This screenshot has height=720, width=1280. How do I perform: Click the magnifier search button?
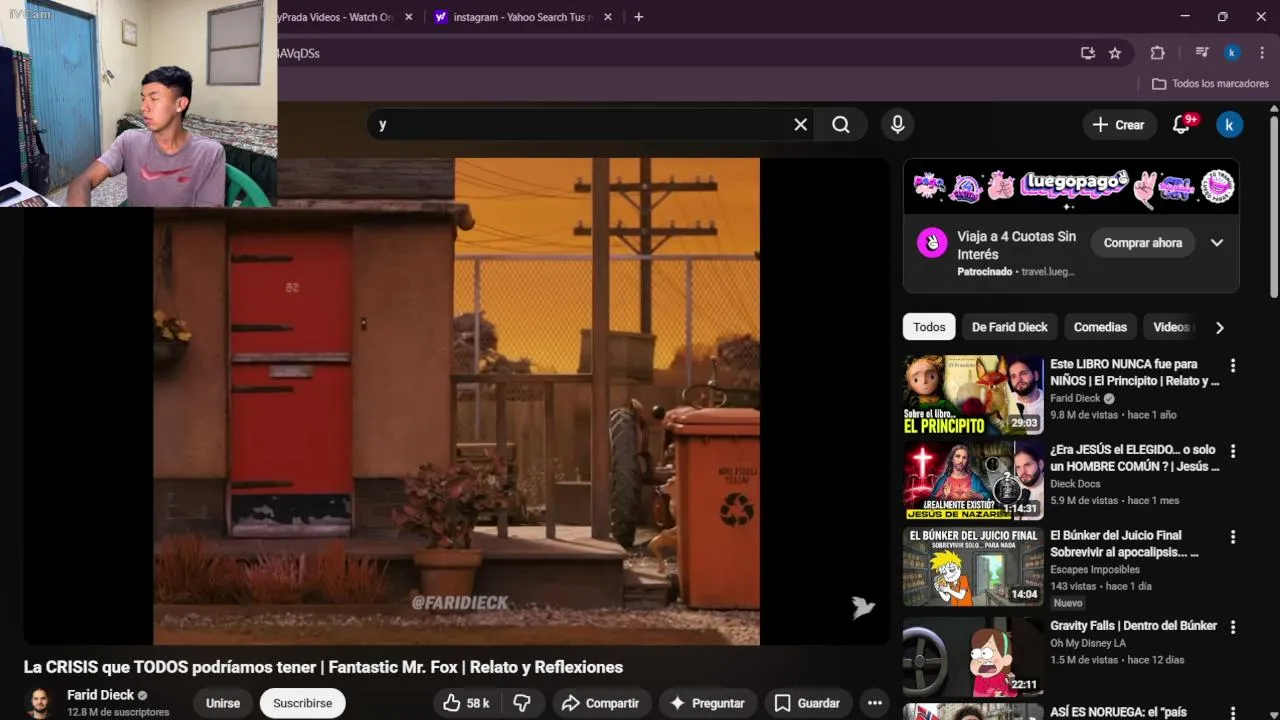(x=841, y=124)
